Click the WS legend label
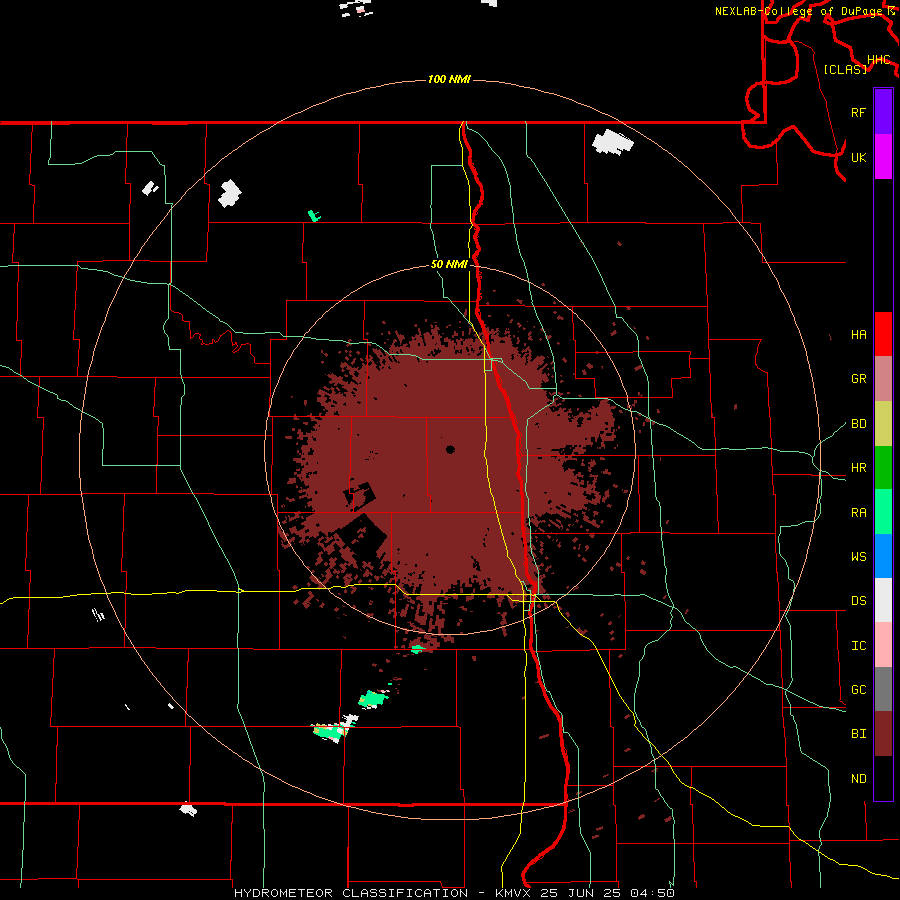The width and height of the screenshot is (900, 900). pyautogui.click(x=858, y=557)
